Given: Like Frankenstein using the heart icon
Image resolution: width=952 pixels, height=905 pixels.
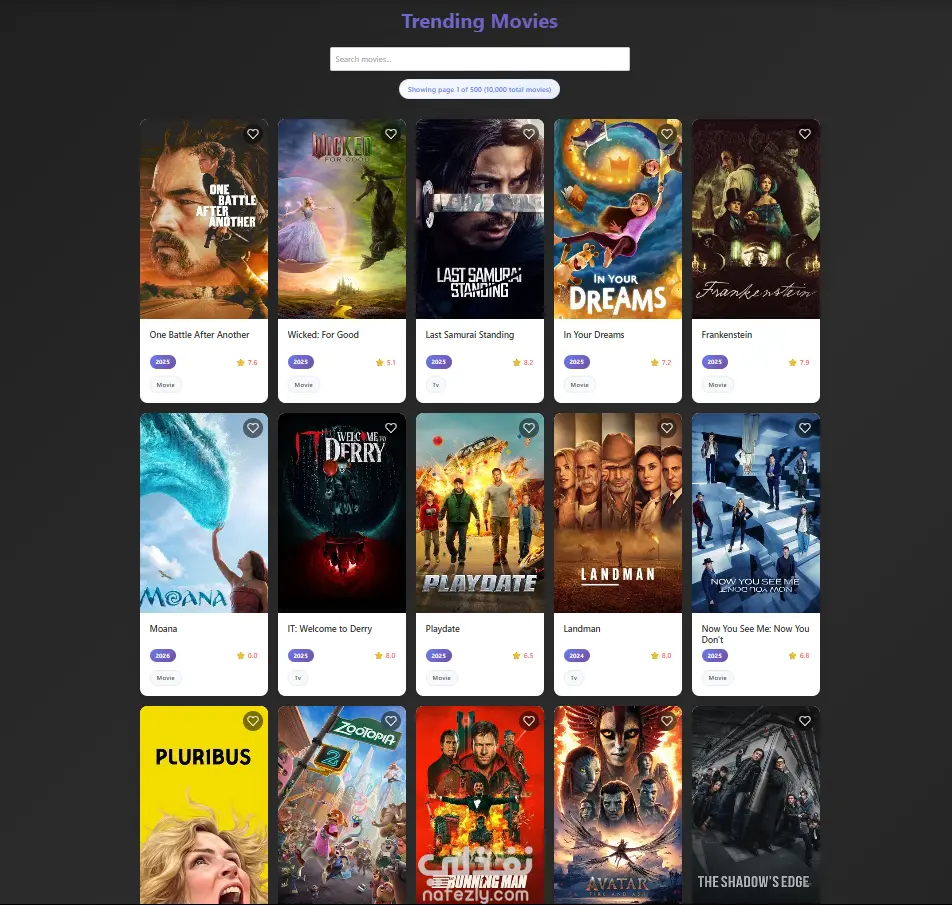Looking at the screenshot, I should click(x=804, y=134).
